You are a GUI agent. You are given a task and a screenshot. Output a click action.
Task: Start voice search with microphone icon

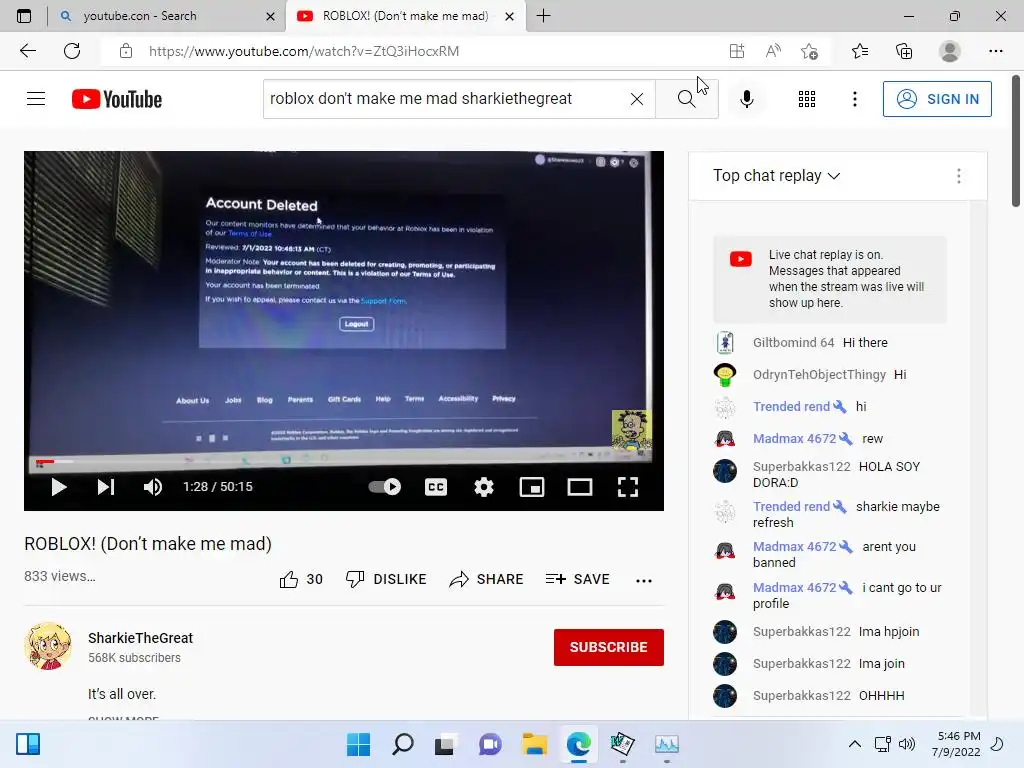click(x=747, y=99)
